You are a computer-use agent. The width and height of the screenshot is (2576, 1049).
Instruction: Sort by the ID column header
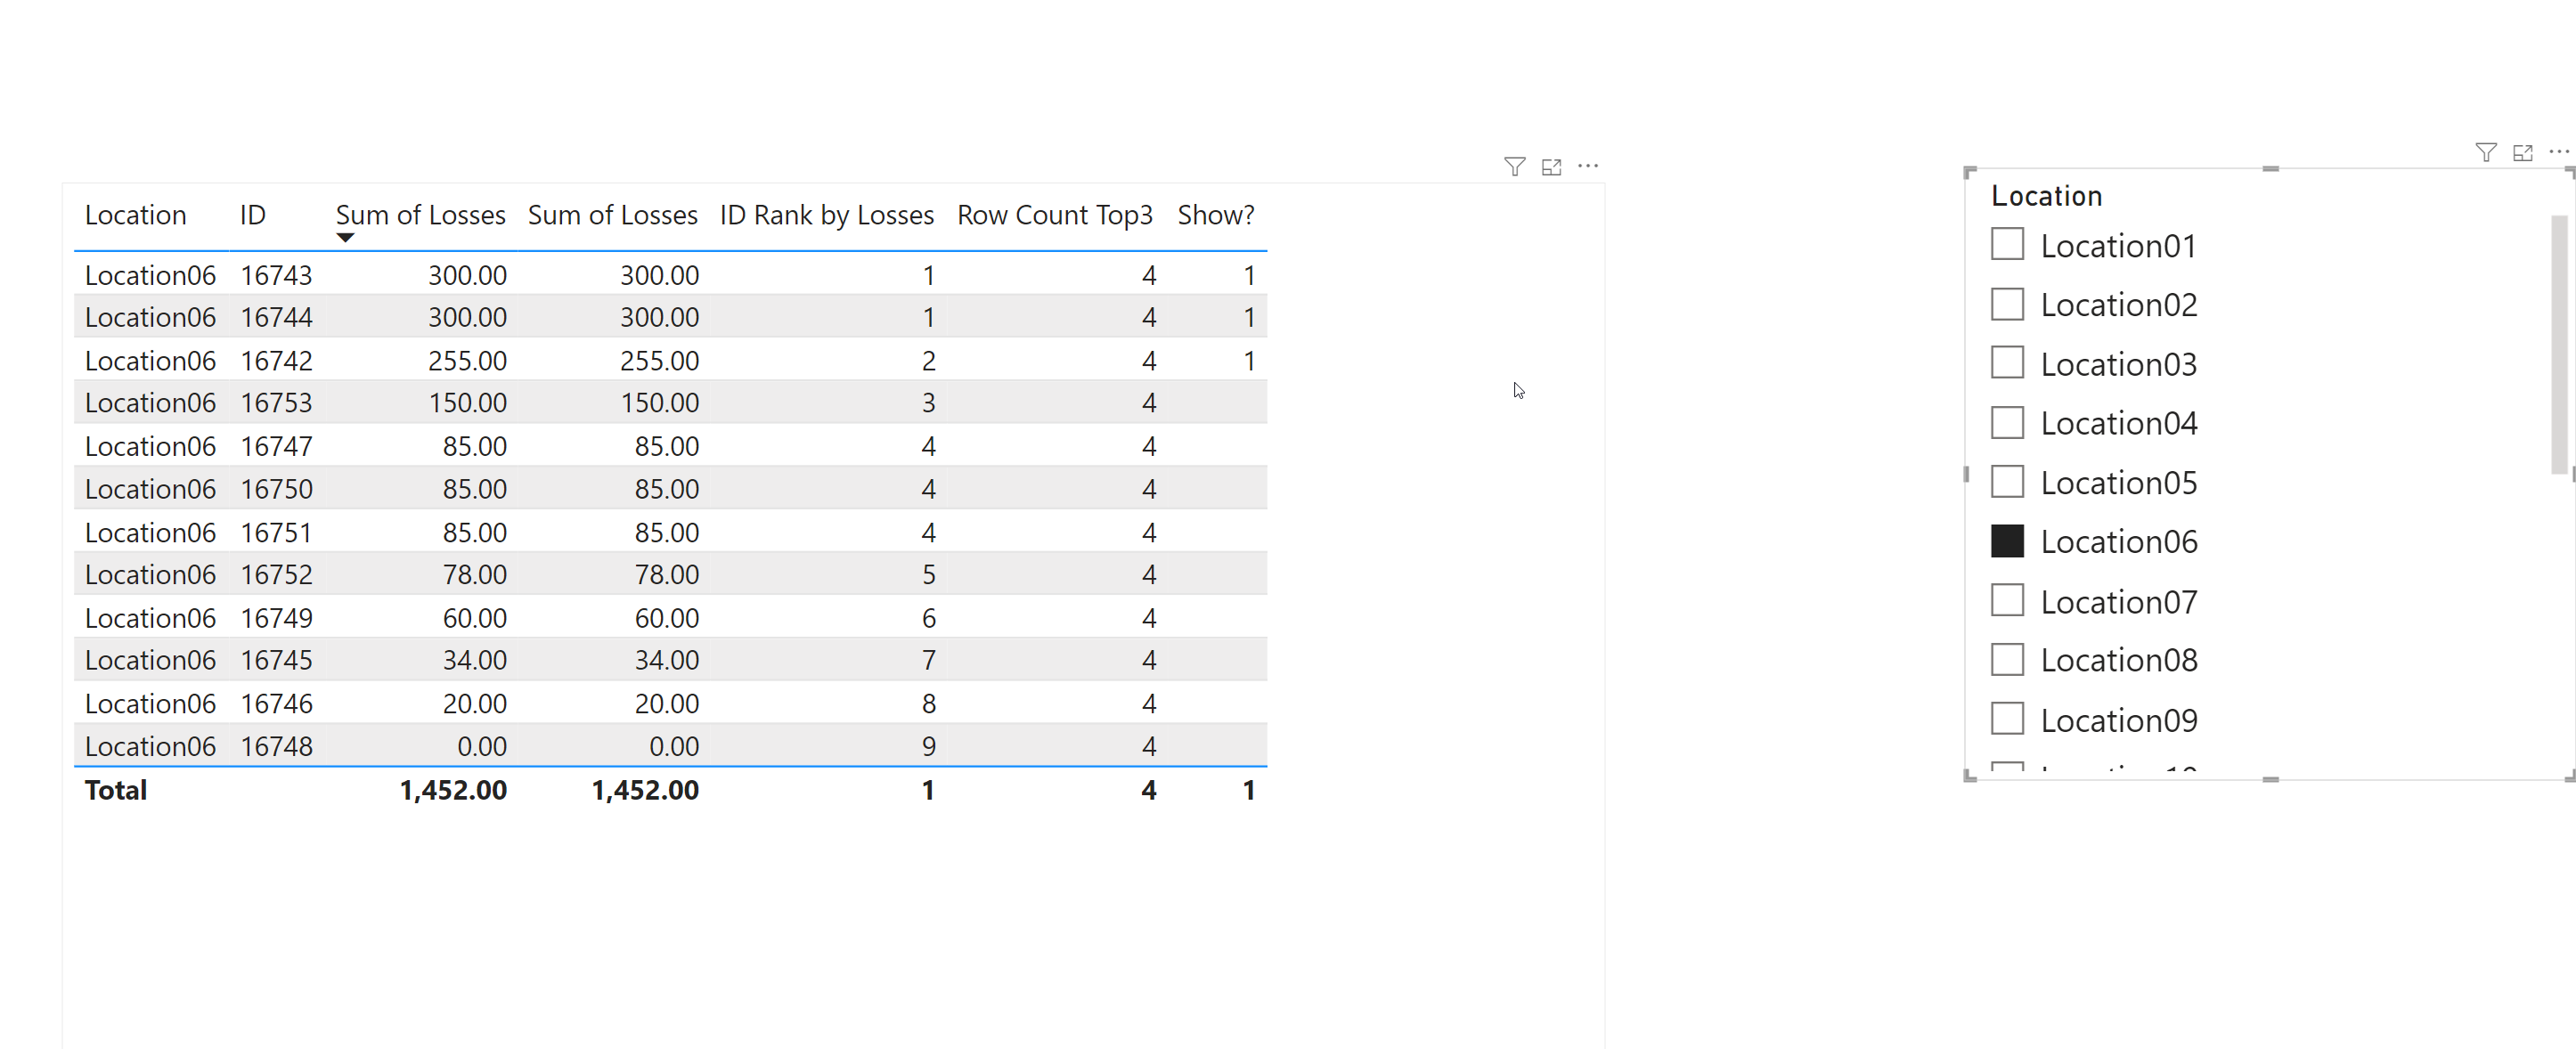pos(253,215)
